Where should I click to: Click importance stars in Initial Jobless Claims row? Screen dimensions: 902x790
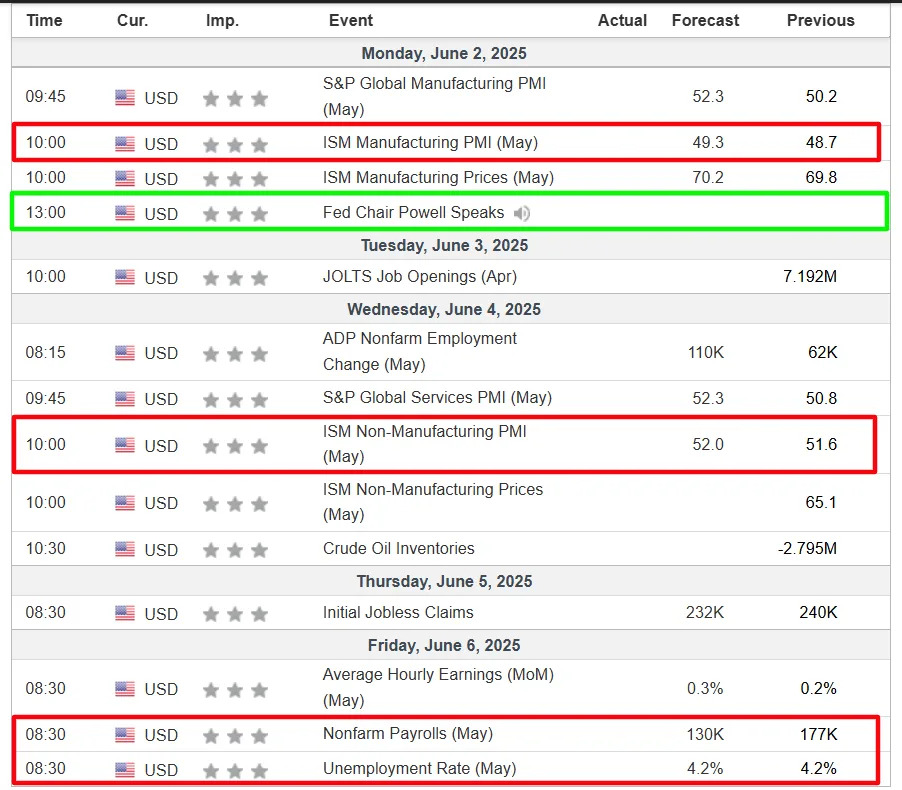click(235, 615)
